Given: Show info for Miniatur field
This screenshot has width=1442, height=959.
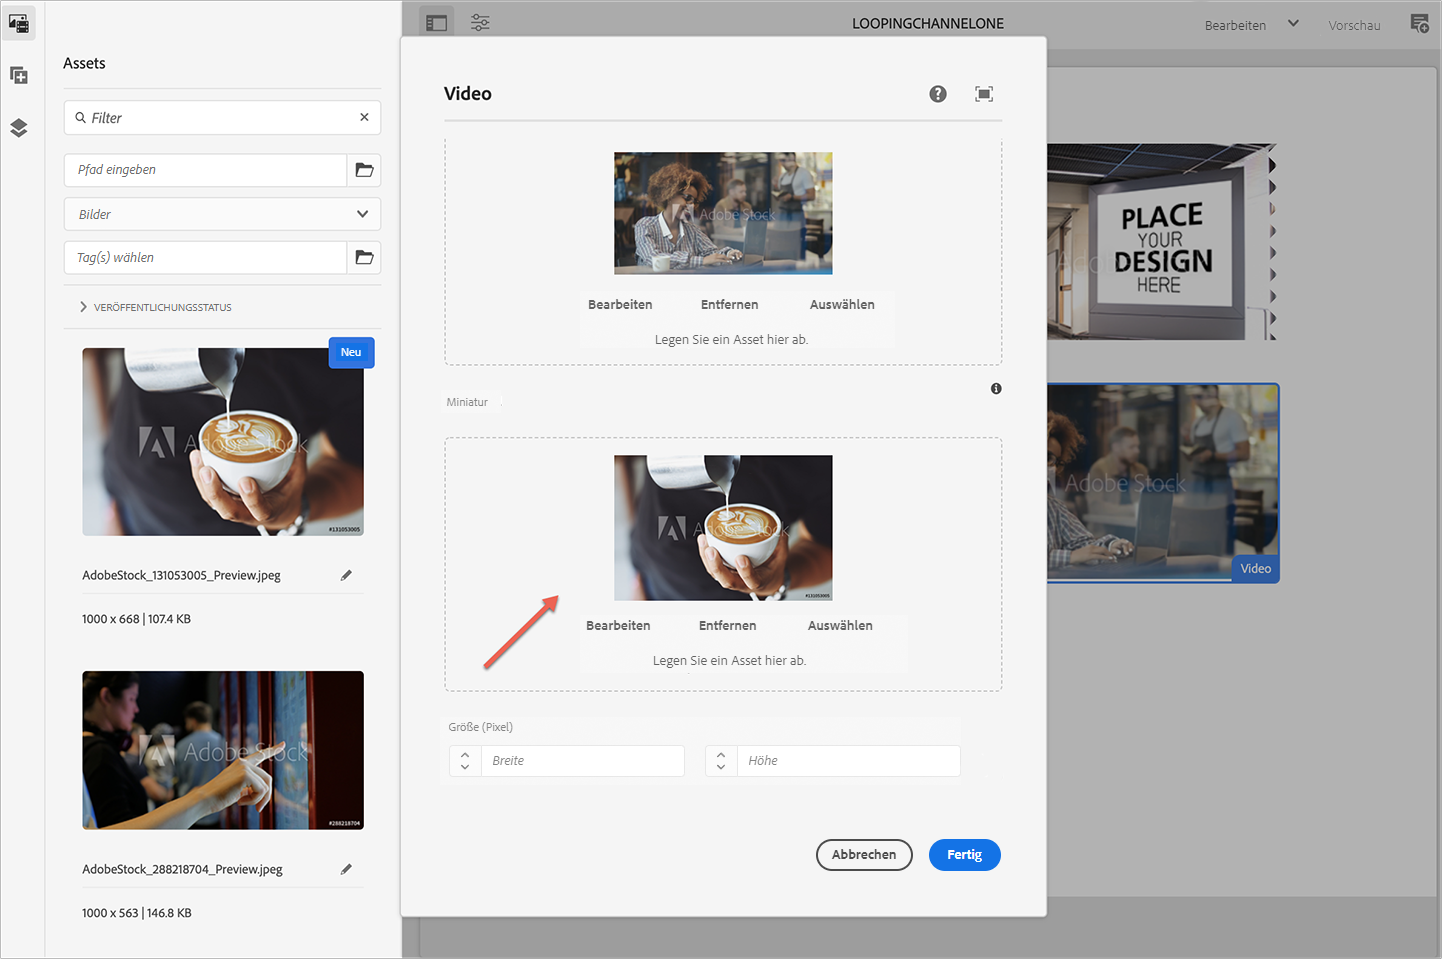Looking at the screenshot, I should (x=996, y=389).
